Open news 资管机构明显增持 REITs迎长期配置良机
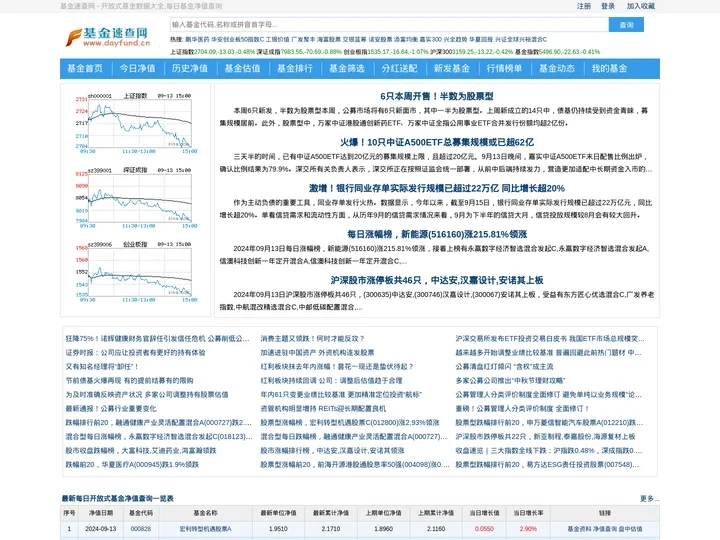The image size is (720, 540). point(323,409)
